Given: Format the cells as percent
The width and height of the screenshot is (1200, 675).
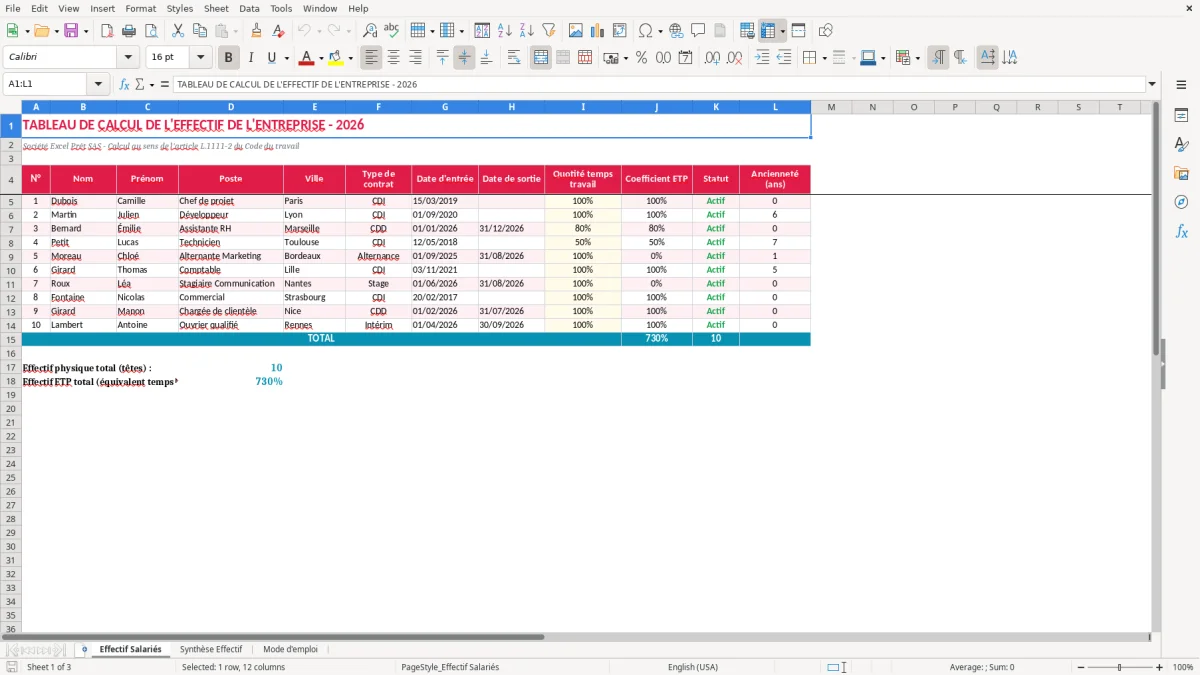Looking at the screenshot, I should coord(641,58).
